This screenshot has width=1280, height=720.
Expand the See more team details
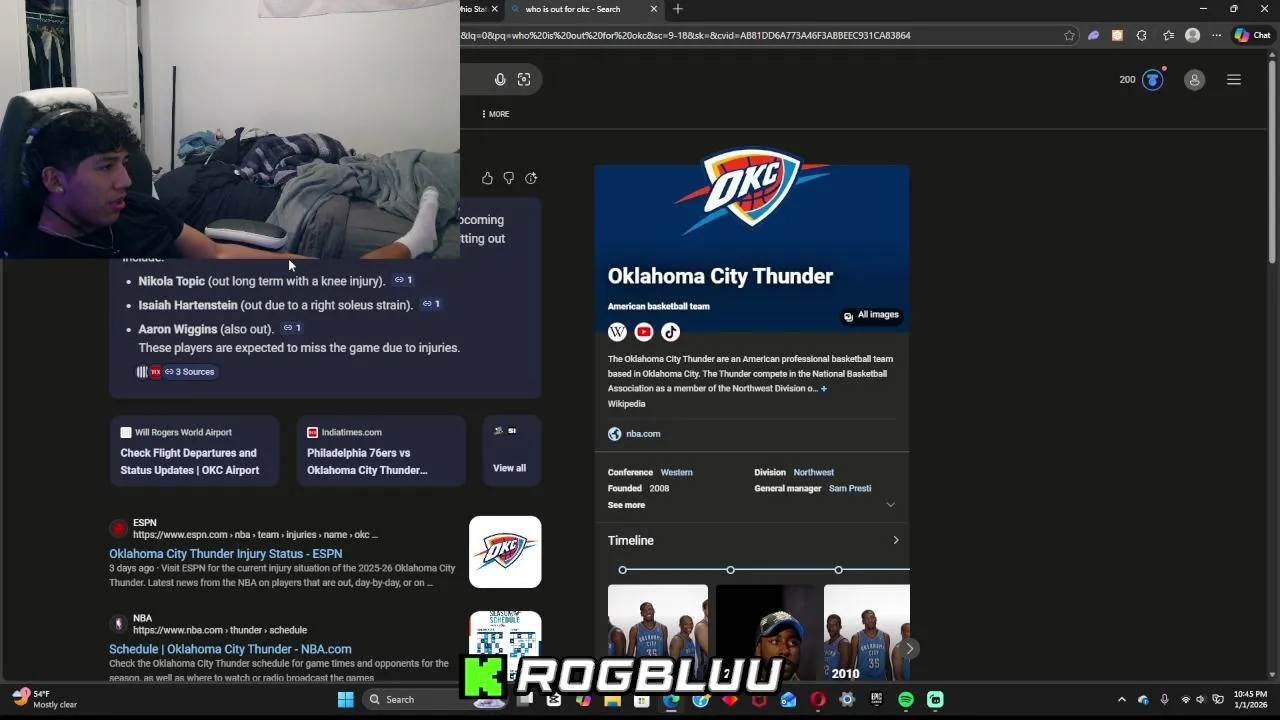coord(751,505)
